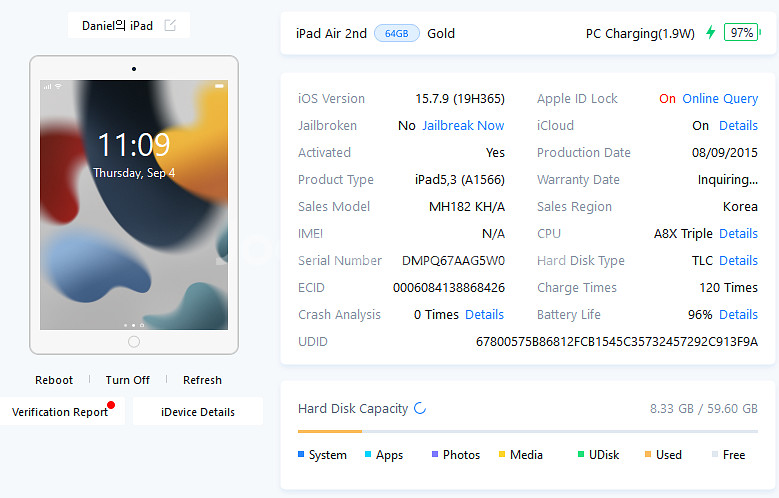This screenshot has width=779, height=498.
Task: View Battery Life Details
Action: [738, 315]
